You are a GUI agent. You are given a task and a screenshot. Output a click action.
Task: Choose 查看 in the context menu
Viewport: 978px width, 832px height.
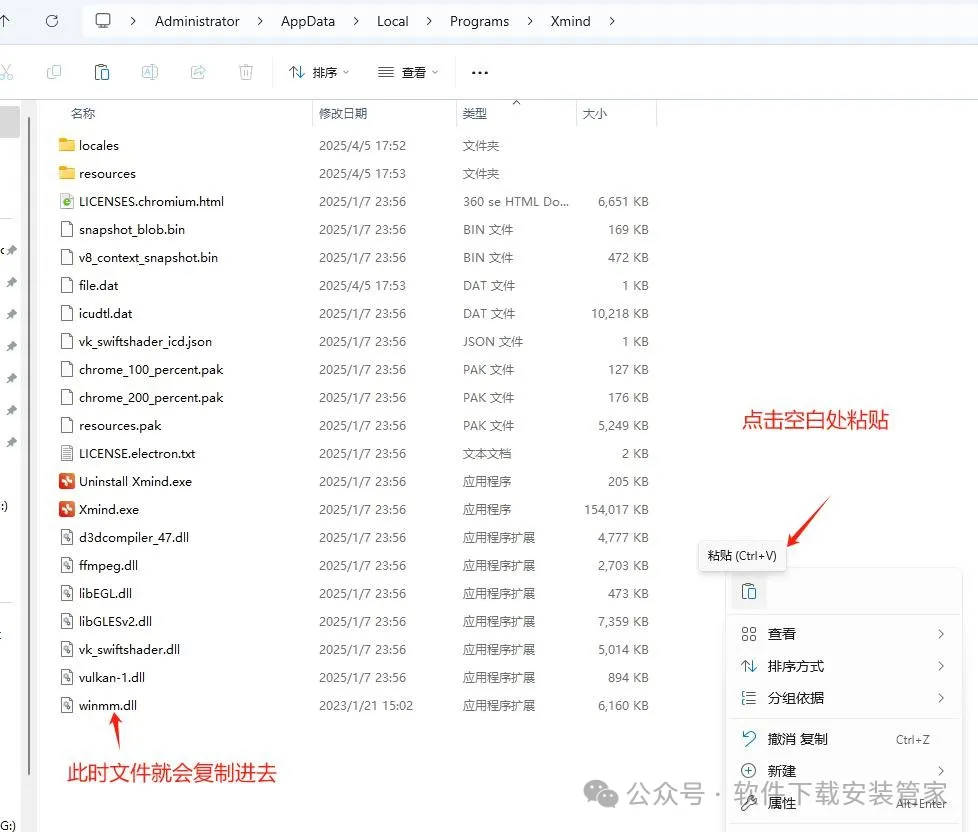[x=843, y=634]
